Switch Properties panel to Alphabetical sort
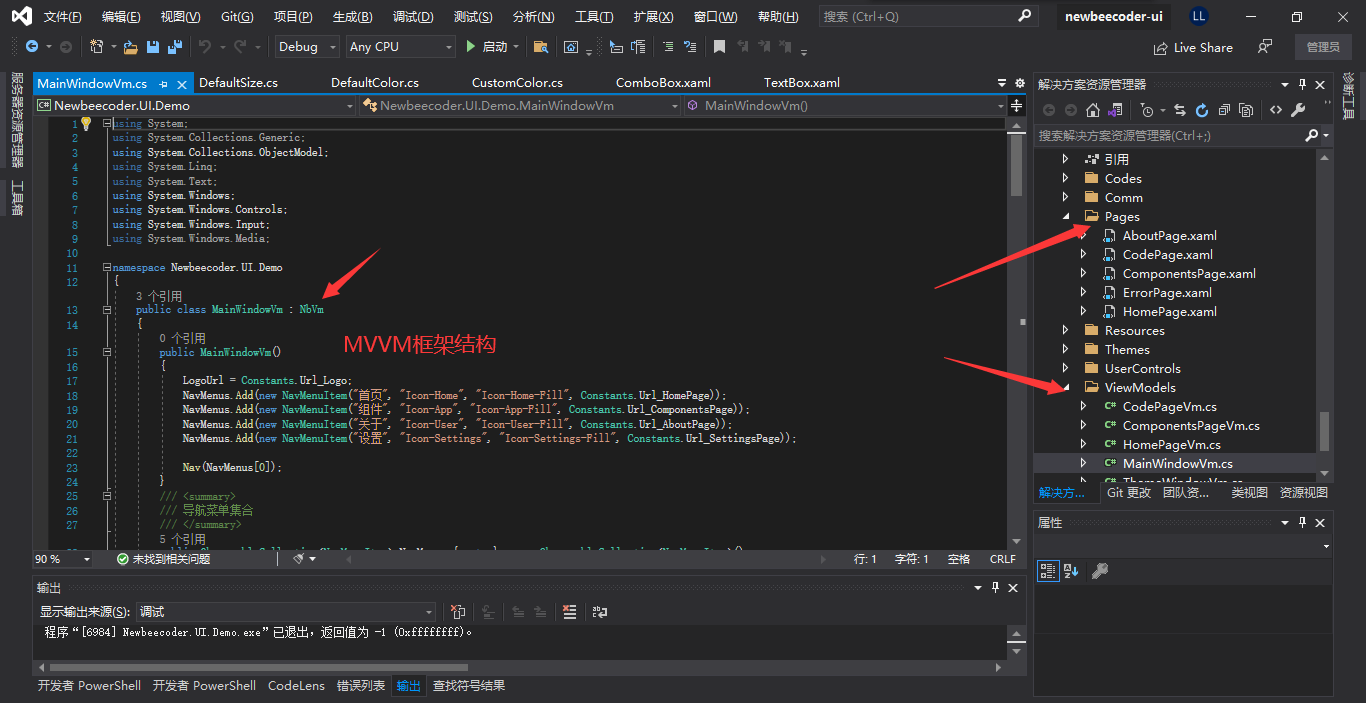 tap(1070, 571)
